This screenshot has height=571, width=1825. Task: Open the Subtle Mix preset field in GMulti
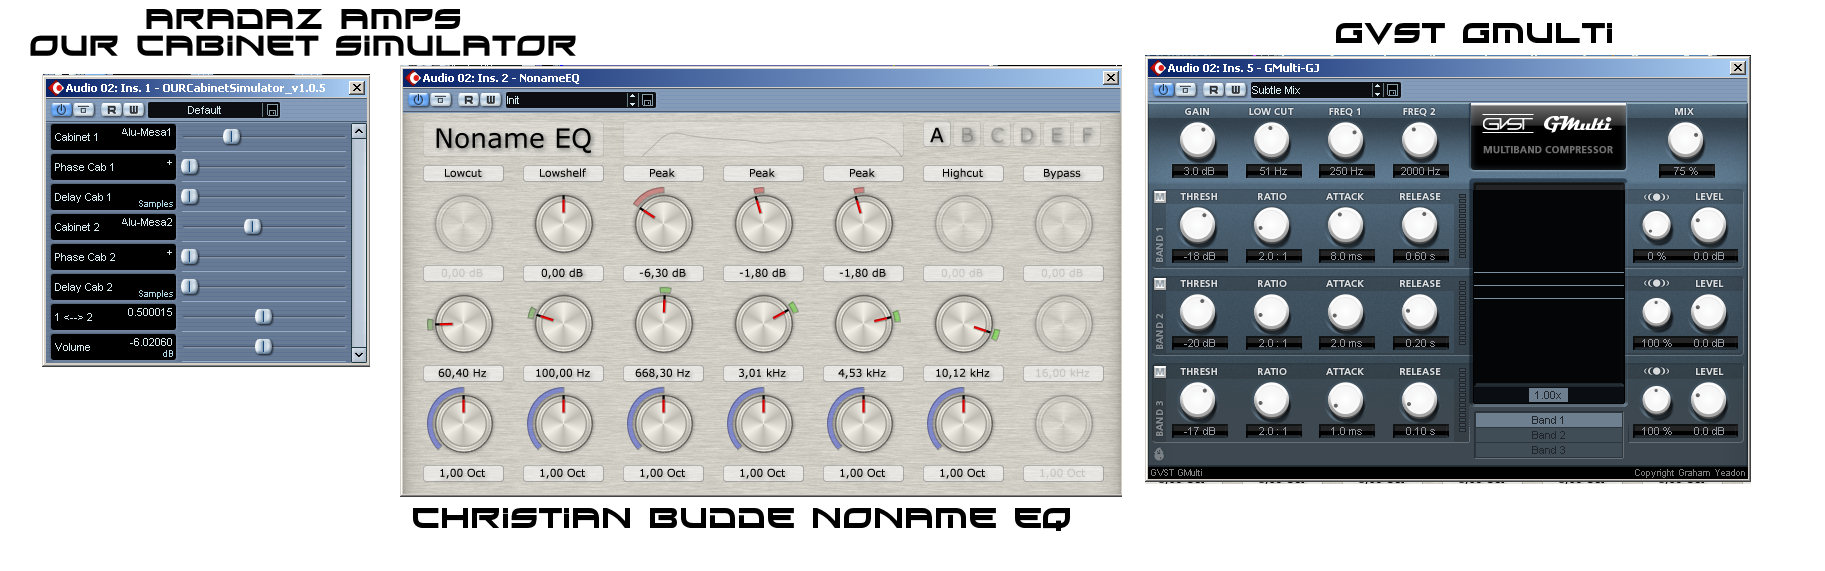[1311, 90]
